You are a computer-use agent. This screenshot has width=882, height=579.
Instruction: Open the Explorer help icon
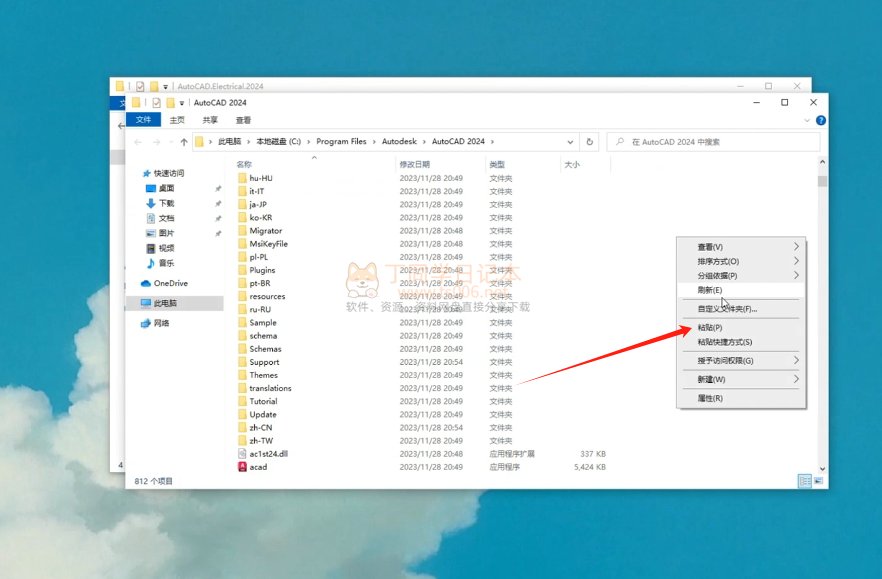point(821,120)
